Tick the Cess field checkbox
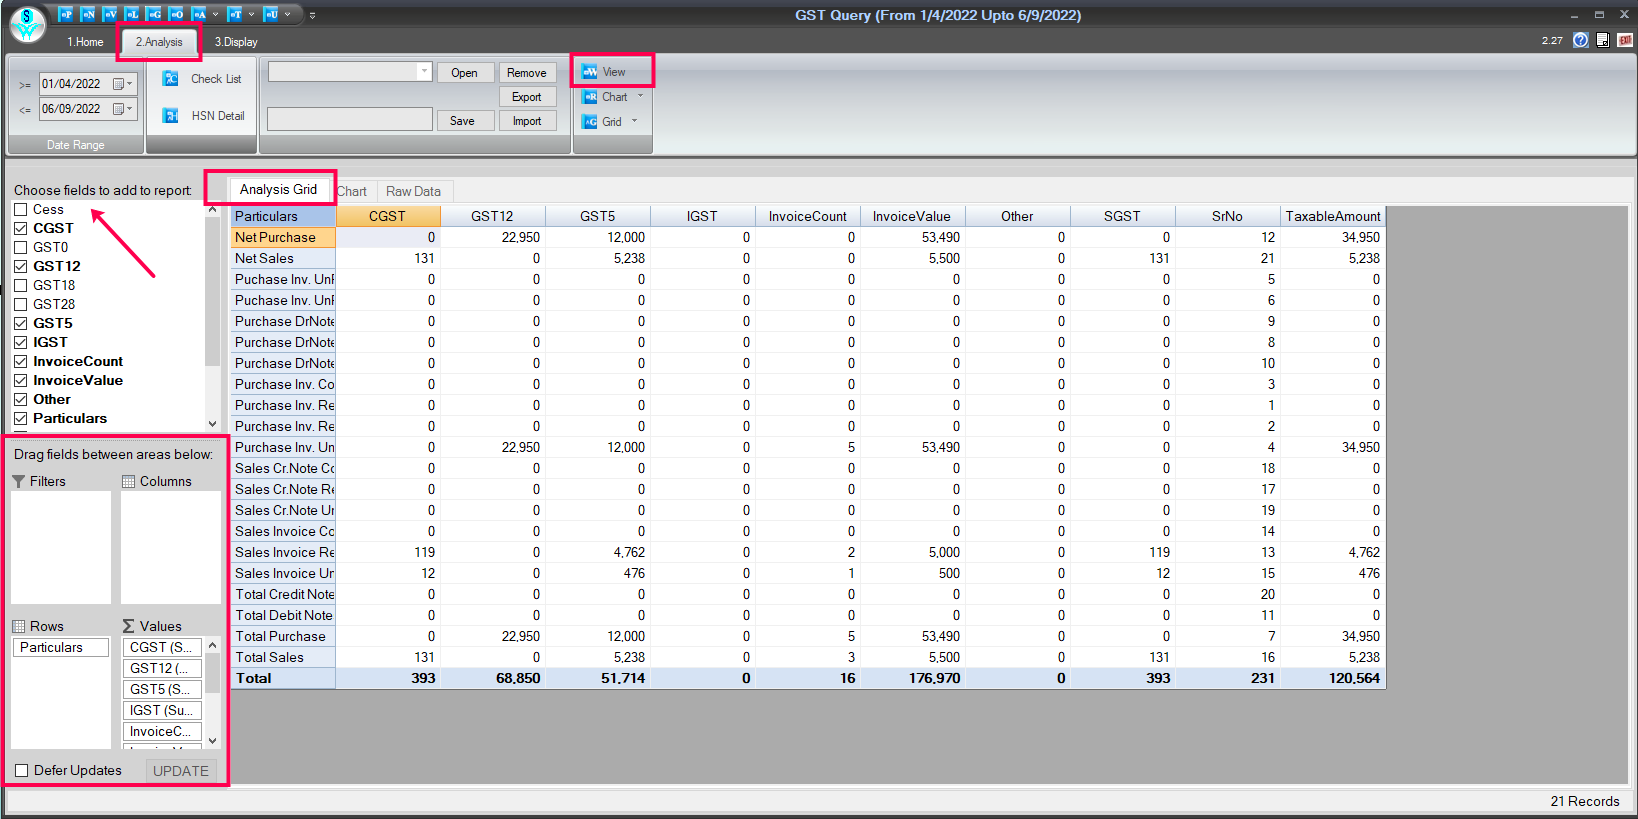The height and width of the screenshot is (819, 1638). [x=20, y=209]
